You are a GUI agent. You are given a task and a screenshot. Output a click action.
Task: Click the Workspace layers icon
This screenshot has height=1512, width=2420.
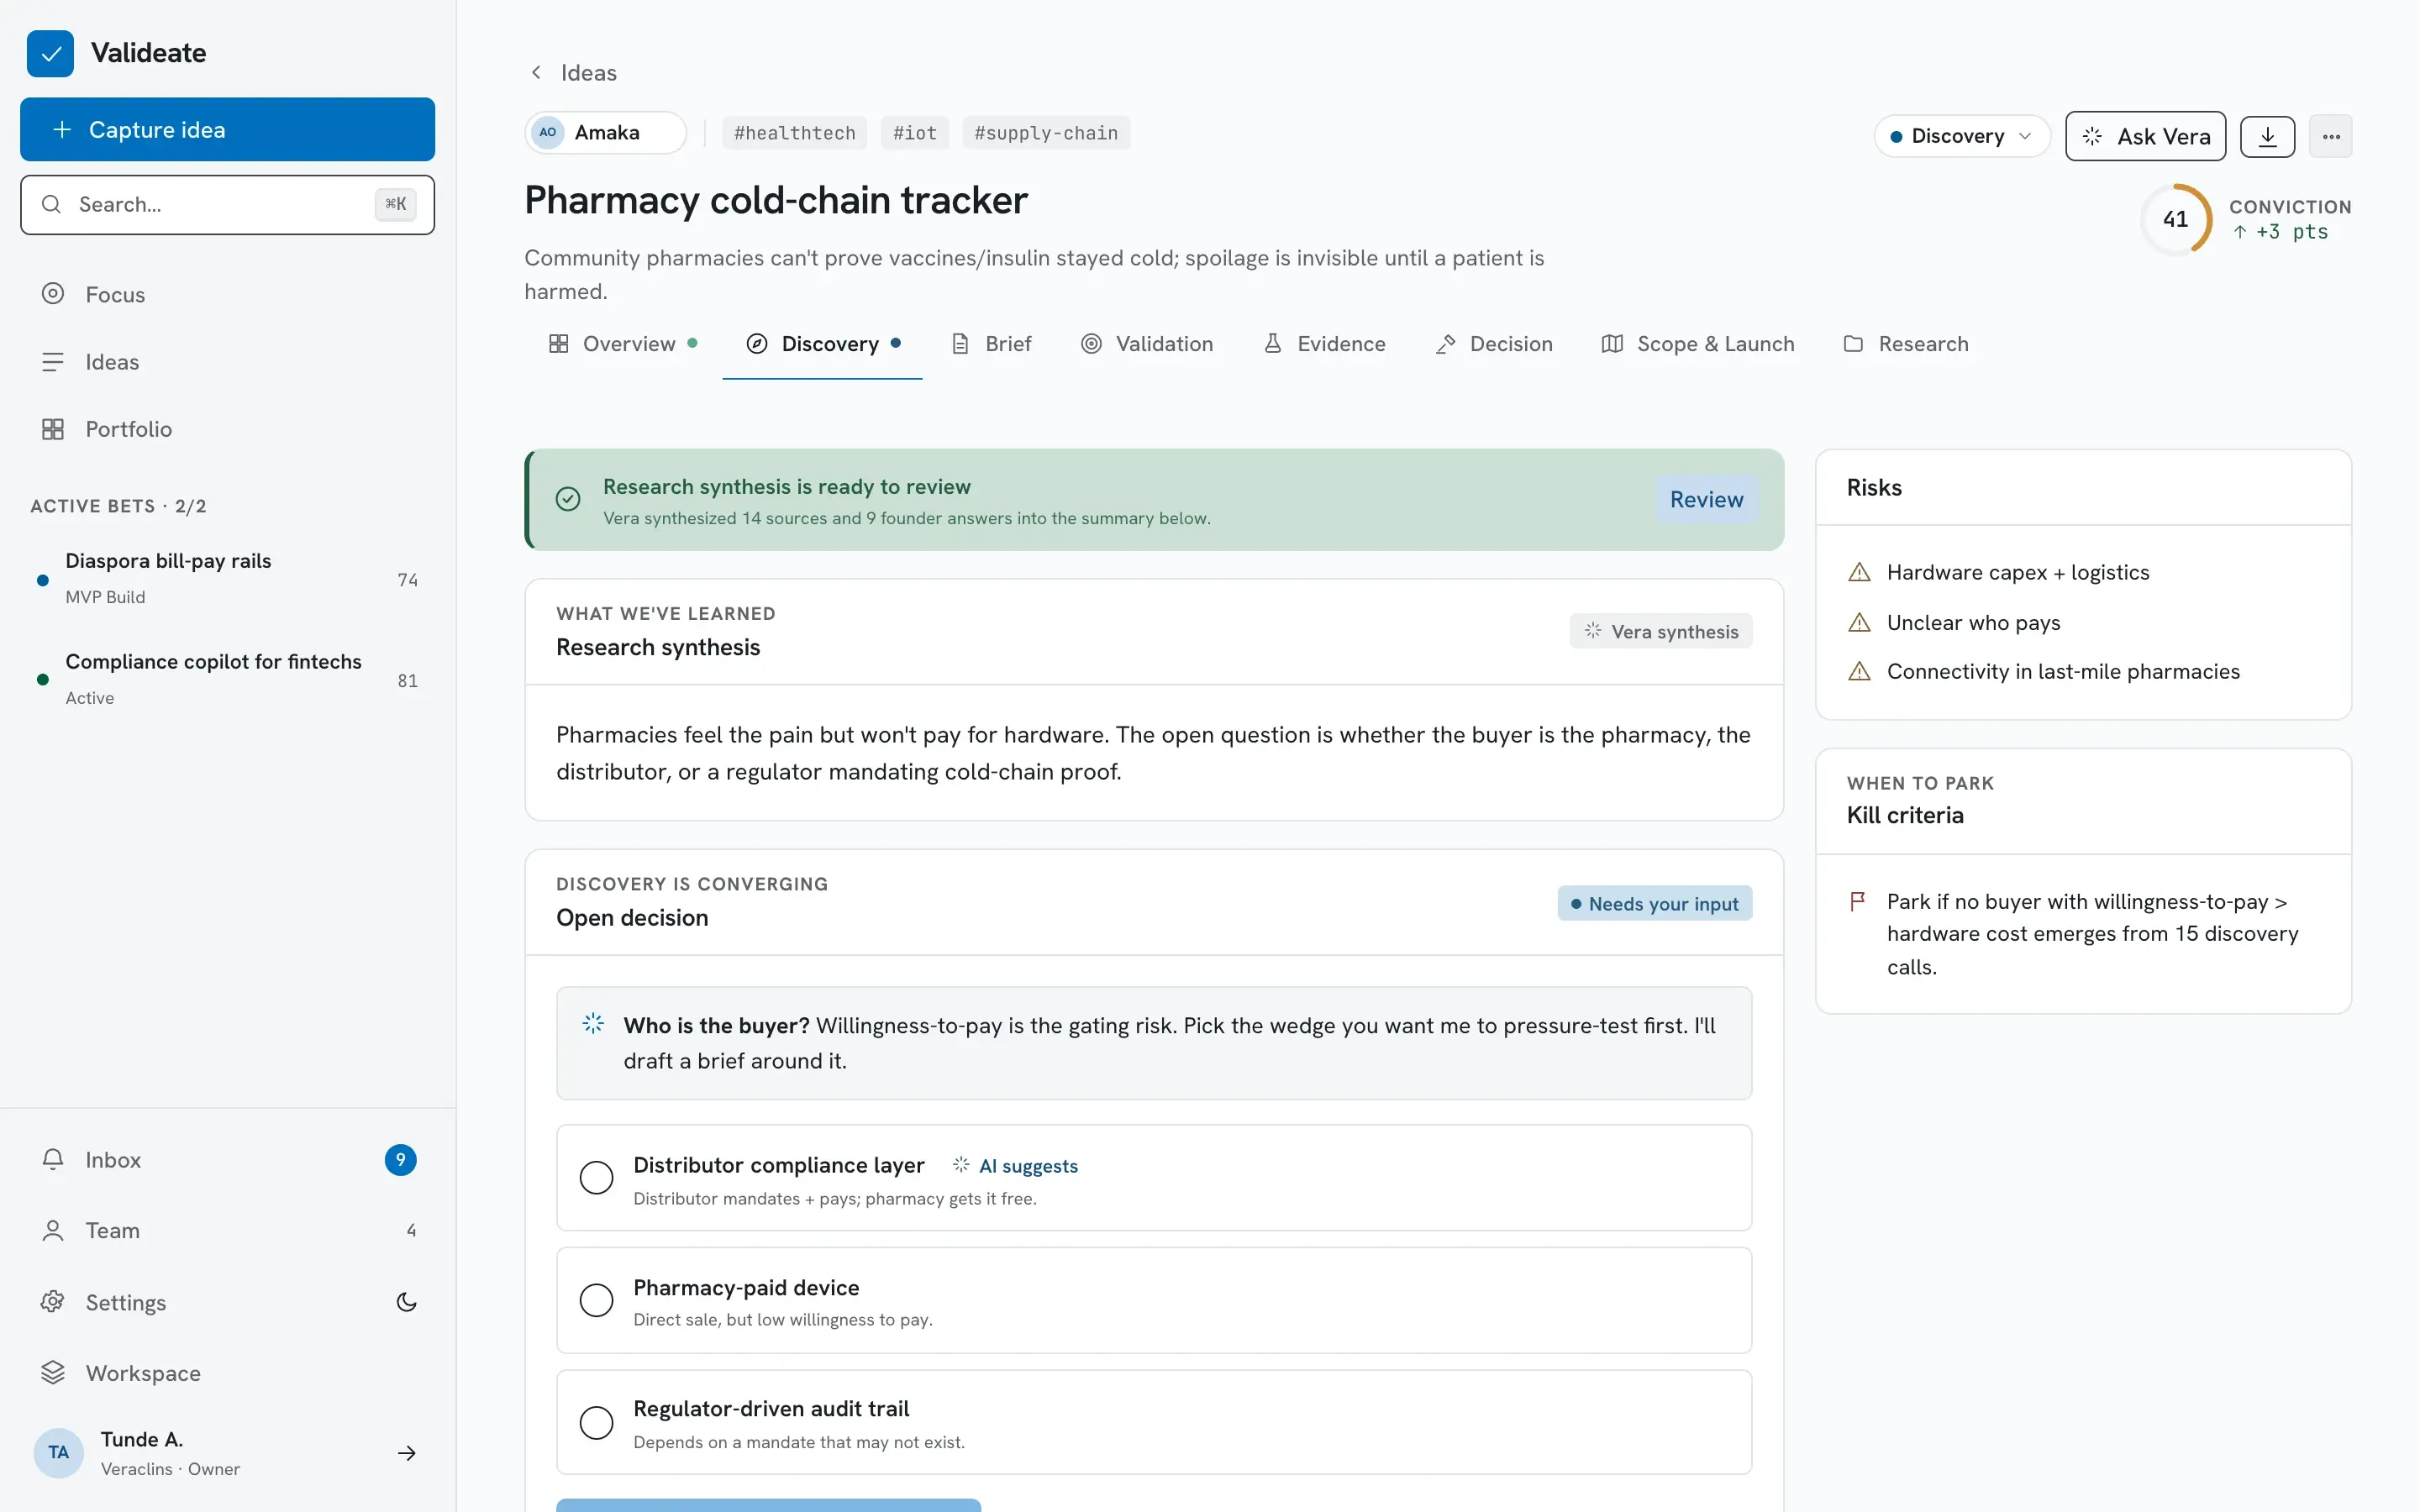coord(53,1373)
